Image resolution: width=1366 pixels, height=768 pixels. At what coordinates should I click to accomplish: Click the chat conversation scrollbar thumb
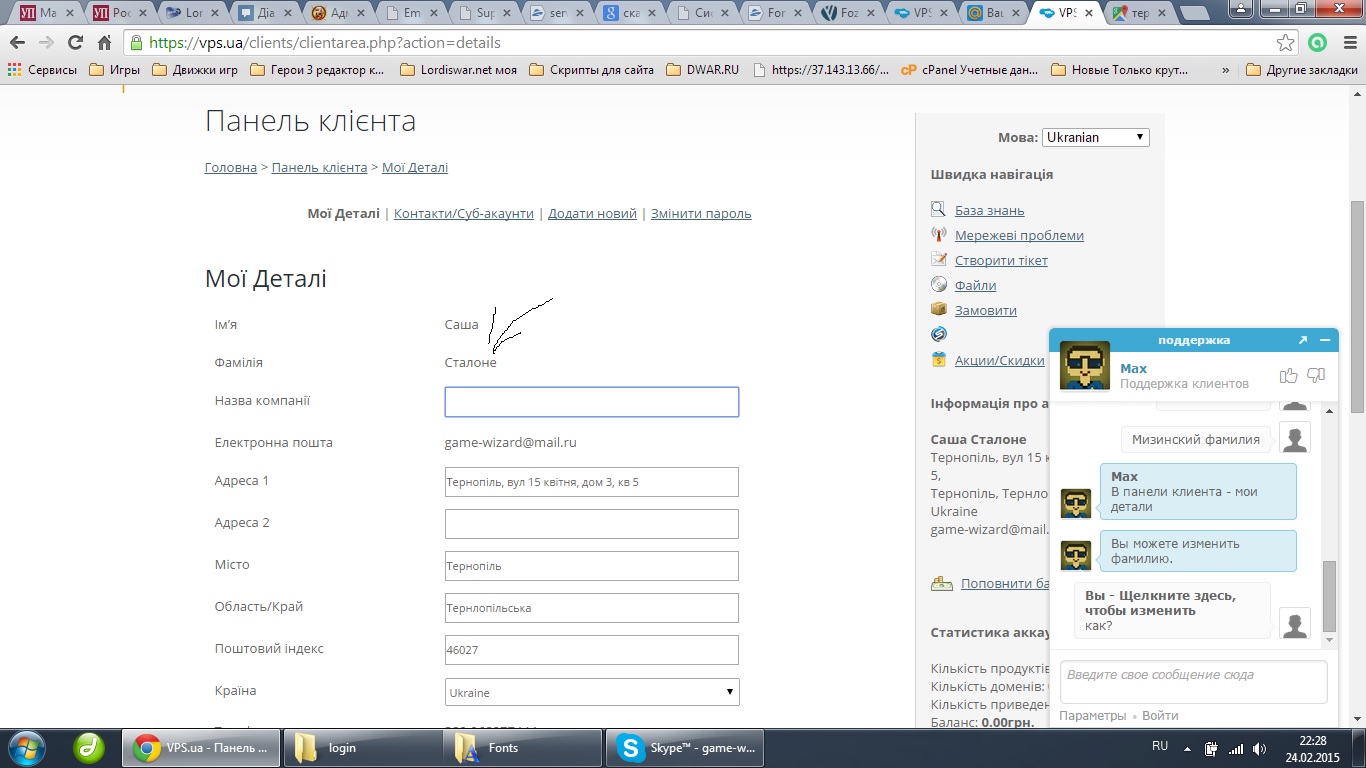[x=1329, y=594]
